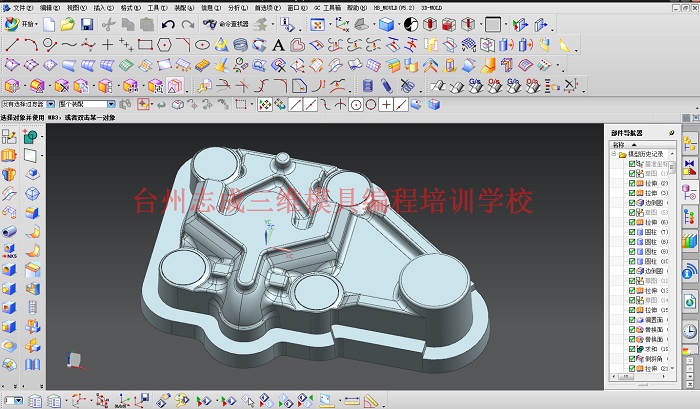The height and width of the screenshot is (409, 700).
Task: Click the rectangle selection mode icon
Action: pos(241,104)
